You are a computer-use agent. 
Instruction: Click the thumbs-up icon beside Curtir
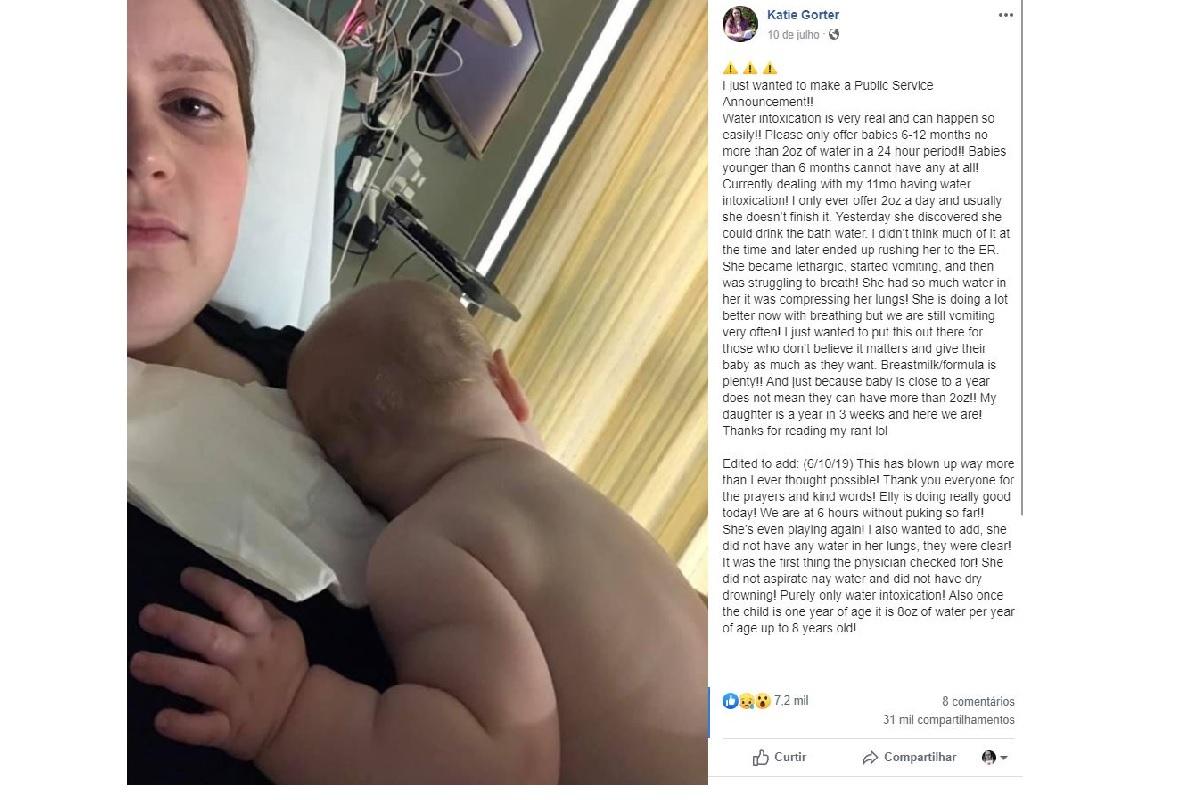click(x=761, y=757)
